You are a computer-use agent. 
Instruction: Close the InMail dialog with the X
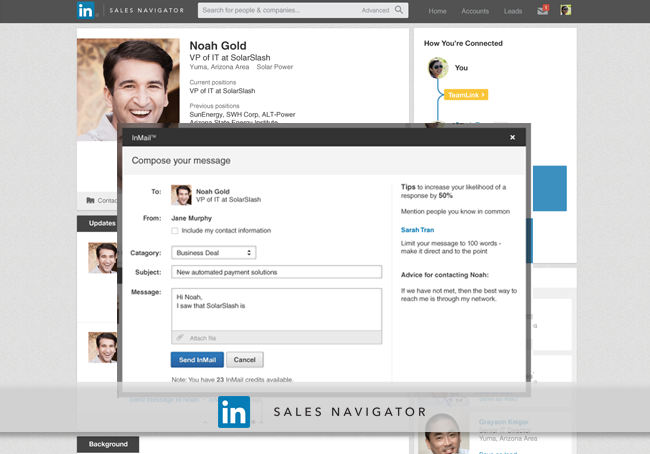click(x=512, y=137)
